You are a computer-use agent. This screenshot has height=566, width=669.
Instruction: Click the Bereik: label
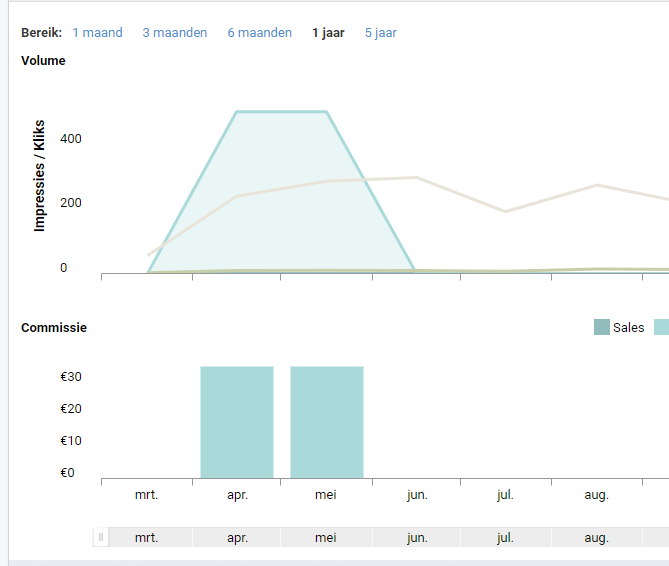pyautogui.click(x=41, y=33)
